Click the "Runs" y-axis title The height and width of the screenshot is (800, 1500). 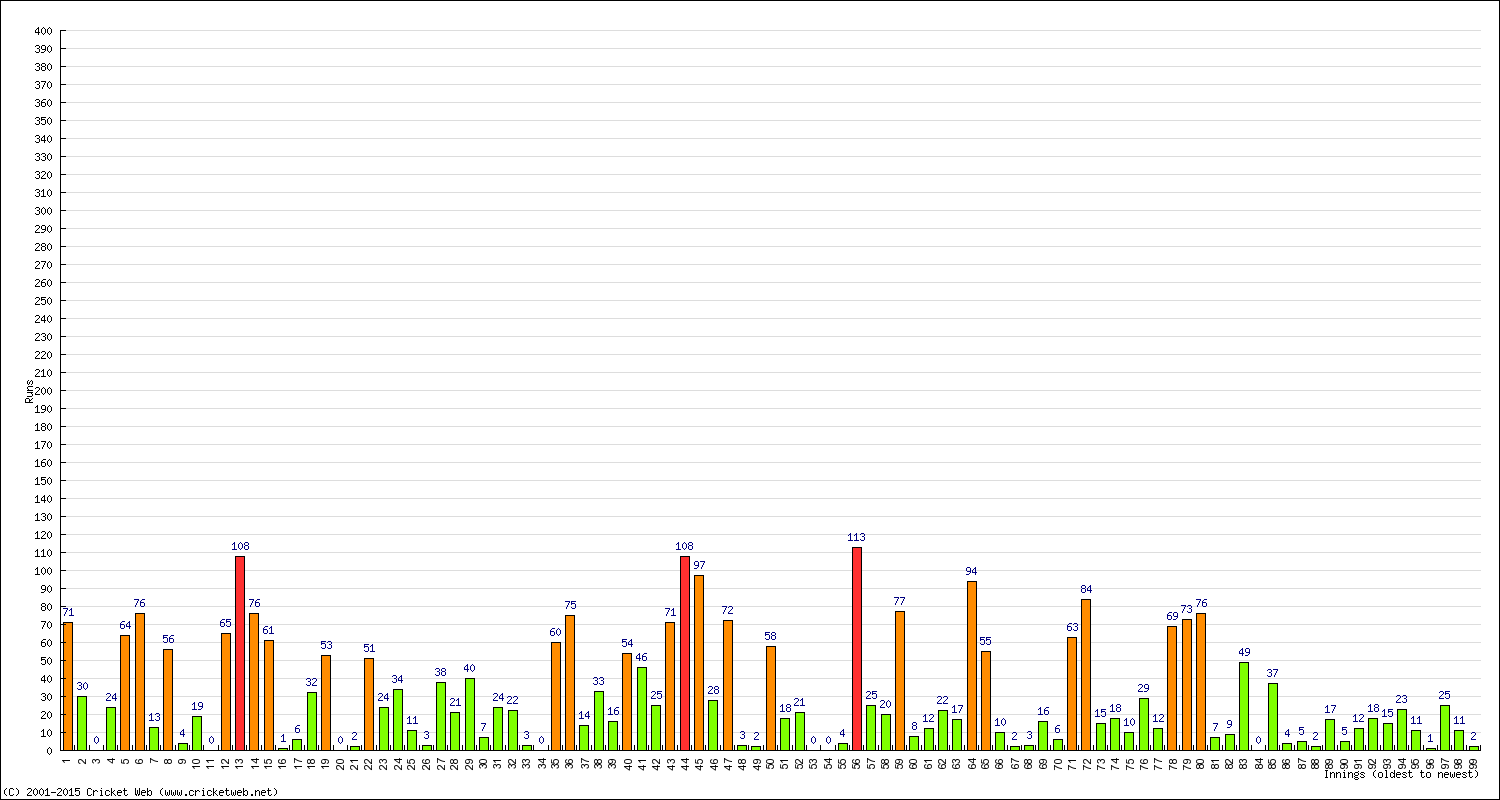(x=30, y=391)
